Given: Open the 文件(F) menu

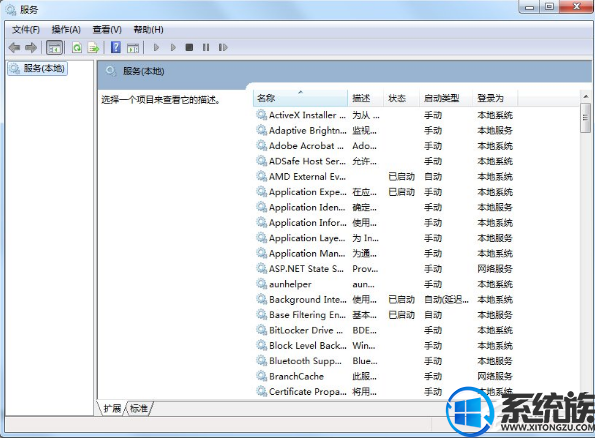Looking at the screenshot, I should 26,30.
